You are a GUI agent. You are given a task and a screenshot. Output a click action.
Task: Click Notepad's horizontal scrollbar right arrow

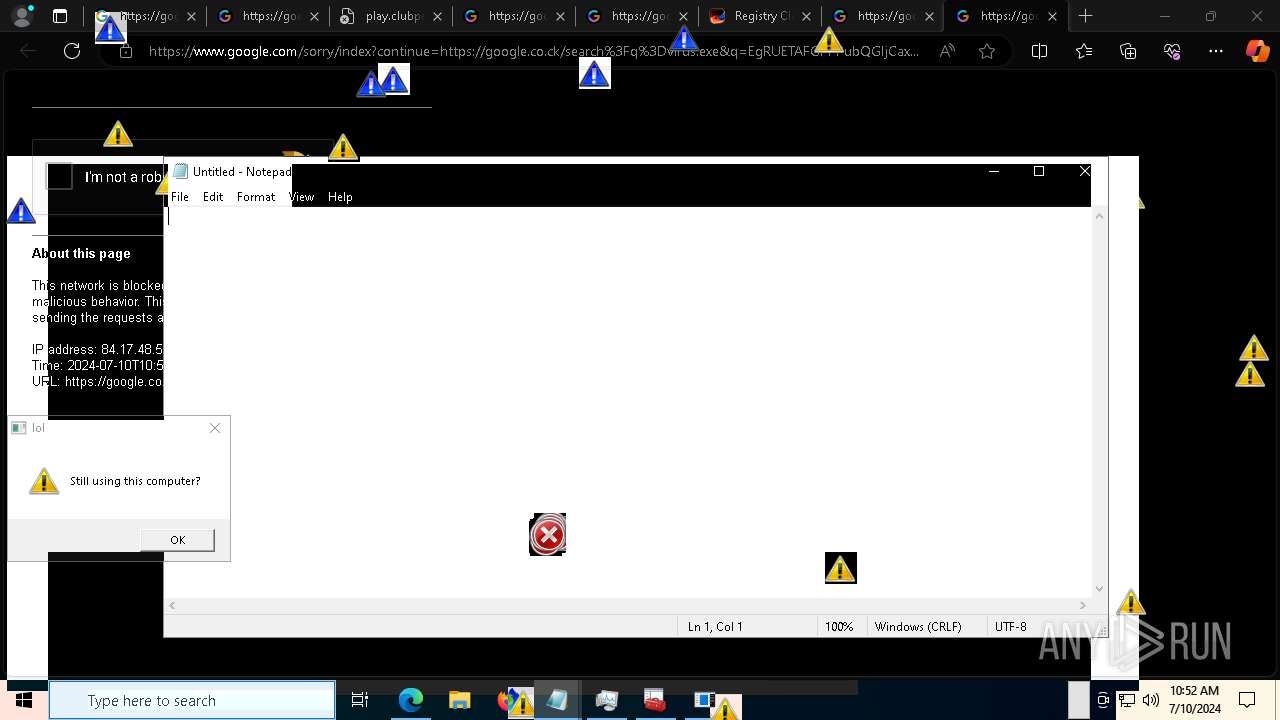(1082, 605)
